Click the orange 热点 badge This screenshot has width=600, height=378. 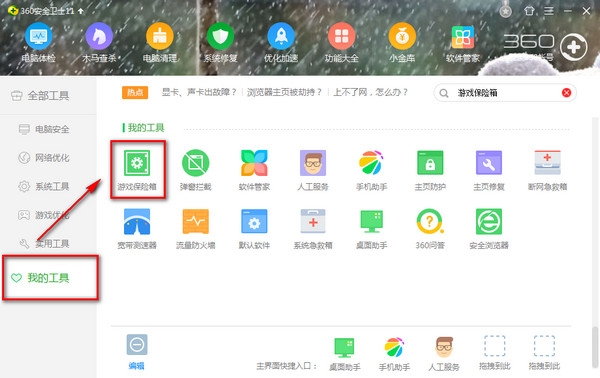tap(135, 93)
